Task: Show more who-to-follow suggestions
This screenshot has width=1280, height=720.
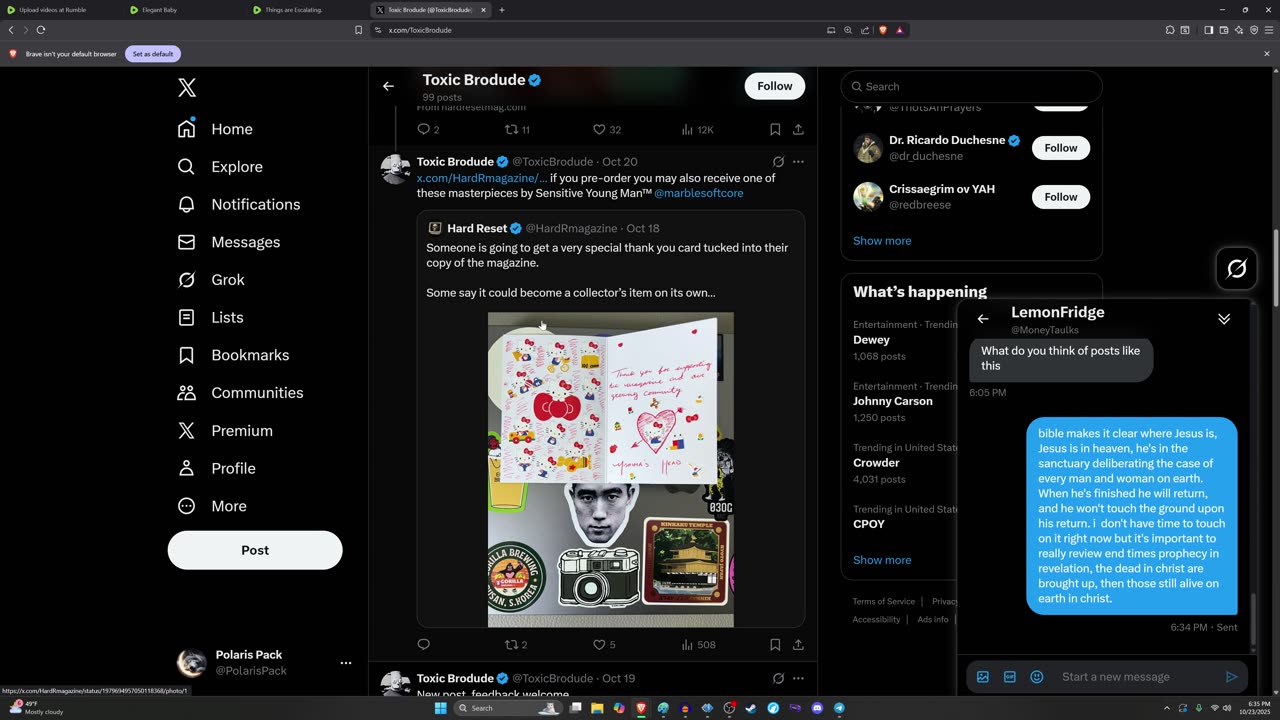Action: pos(882,241)
